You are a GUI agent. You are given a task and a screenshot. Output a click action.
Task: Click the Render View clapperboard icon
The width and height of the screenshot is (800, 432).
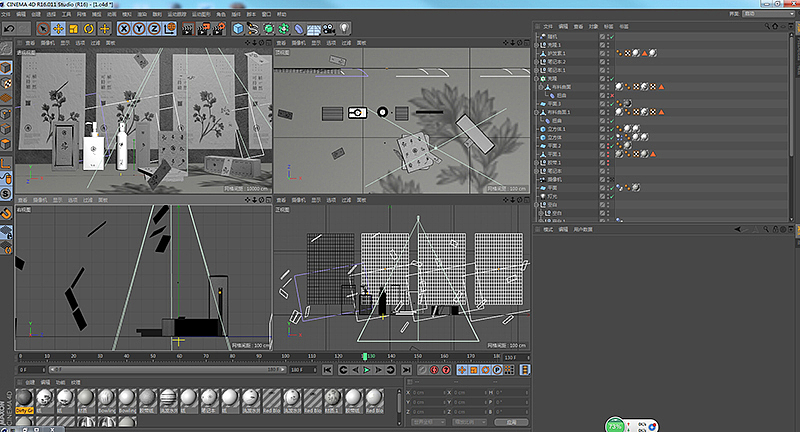click(190, 28)
